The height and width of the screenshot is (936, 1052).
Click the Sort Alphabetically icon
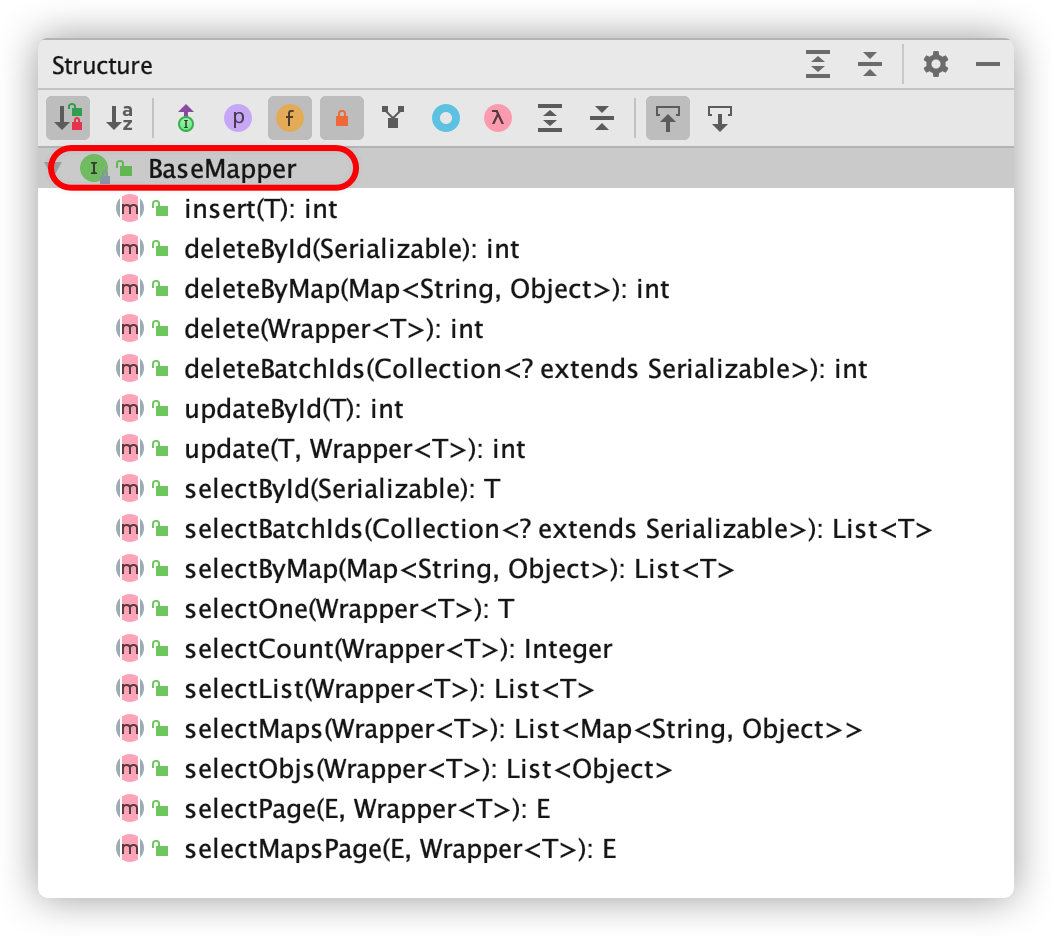[120, 119]
